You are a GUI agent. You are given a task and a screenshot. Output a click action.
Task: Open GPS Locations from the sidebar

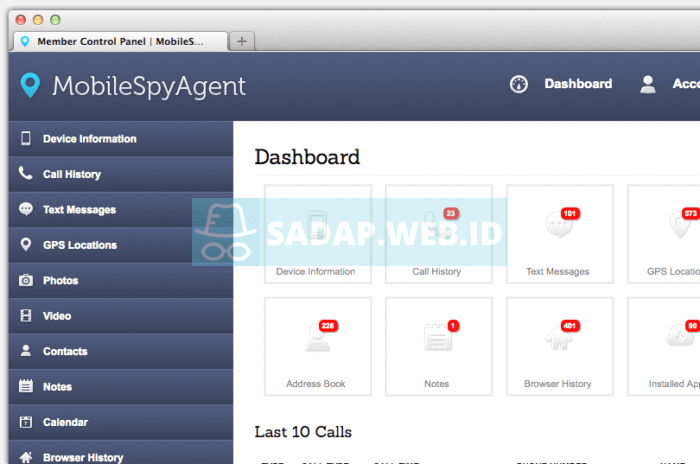click(x=79, y=245)
